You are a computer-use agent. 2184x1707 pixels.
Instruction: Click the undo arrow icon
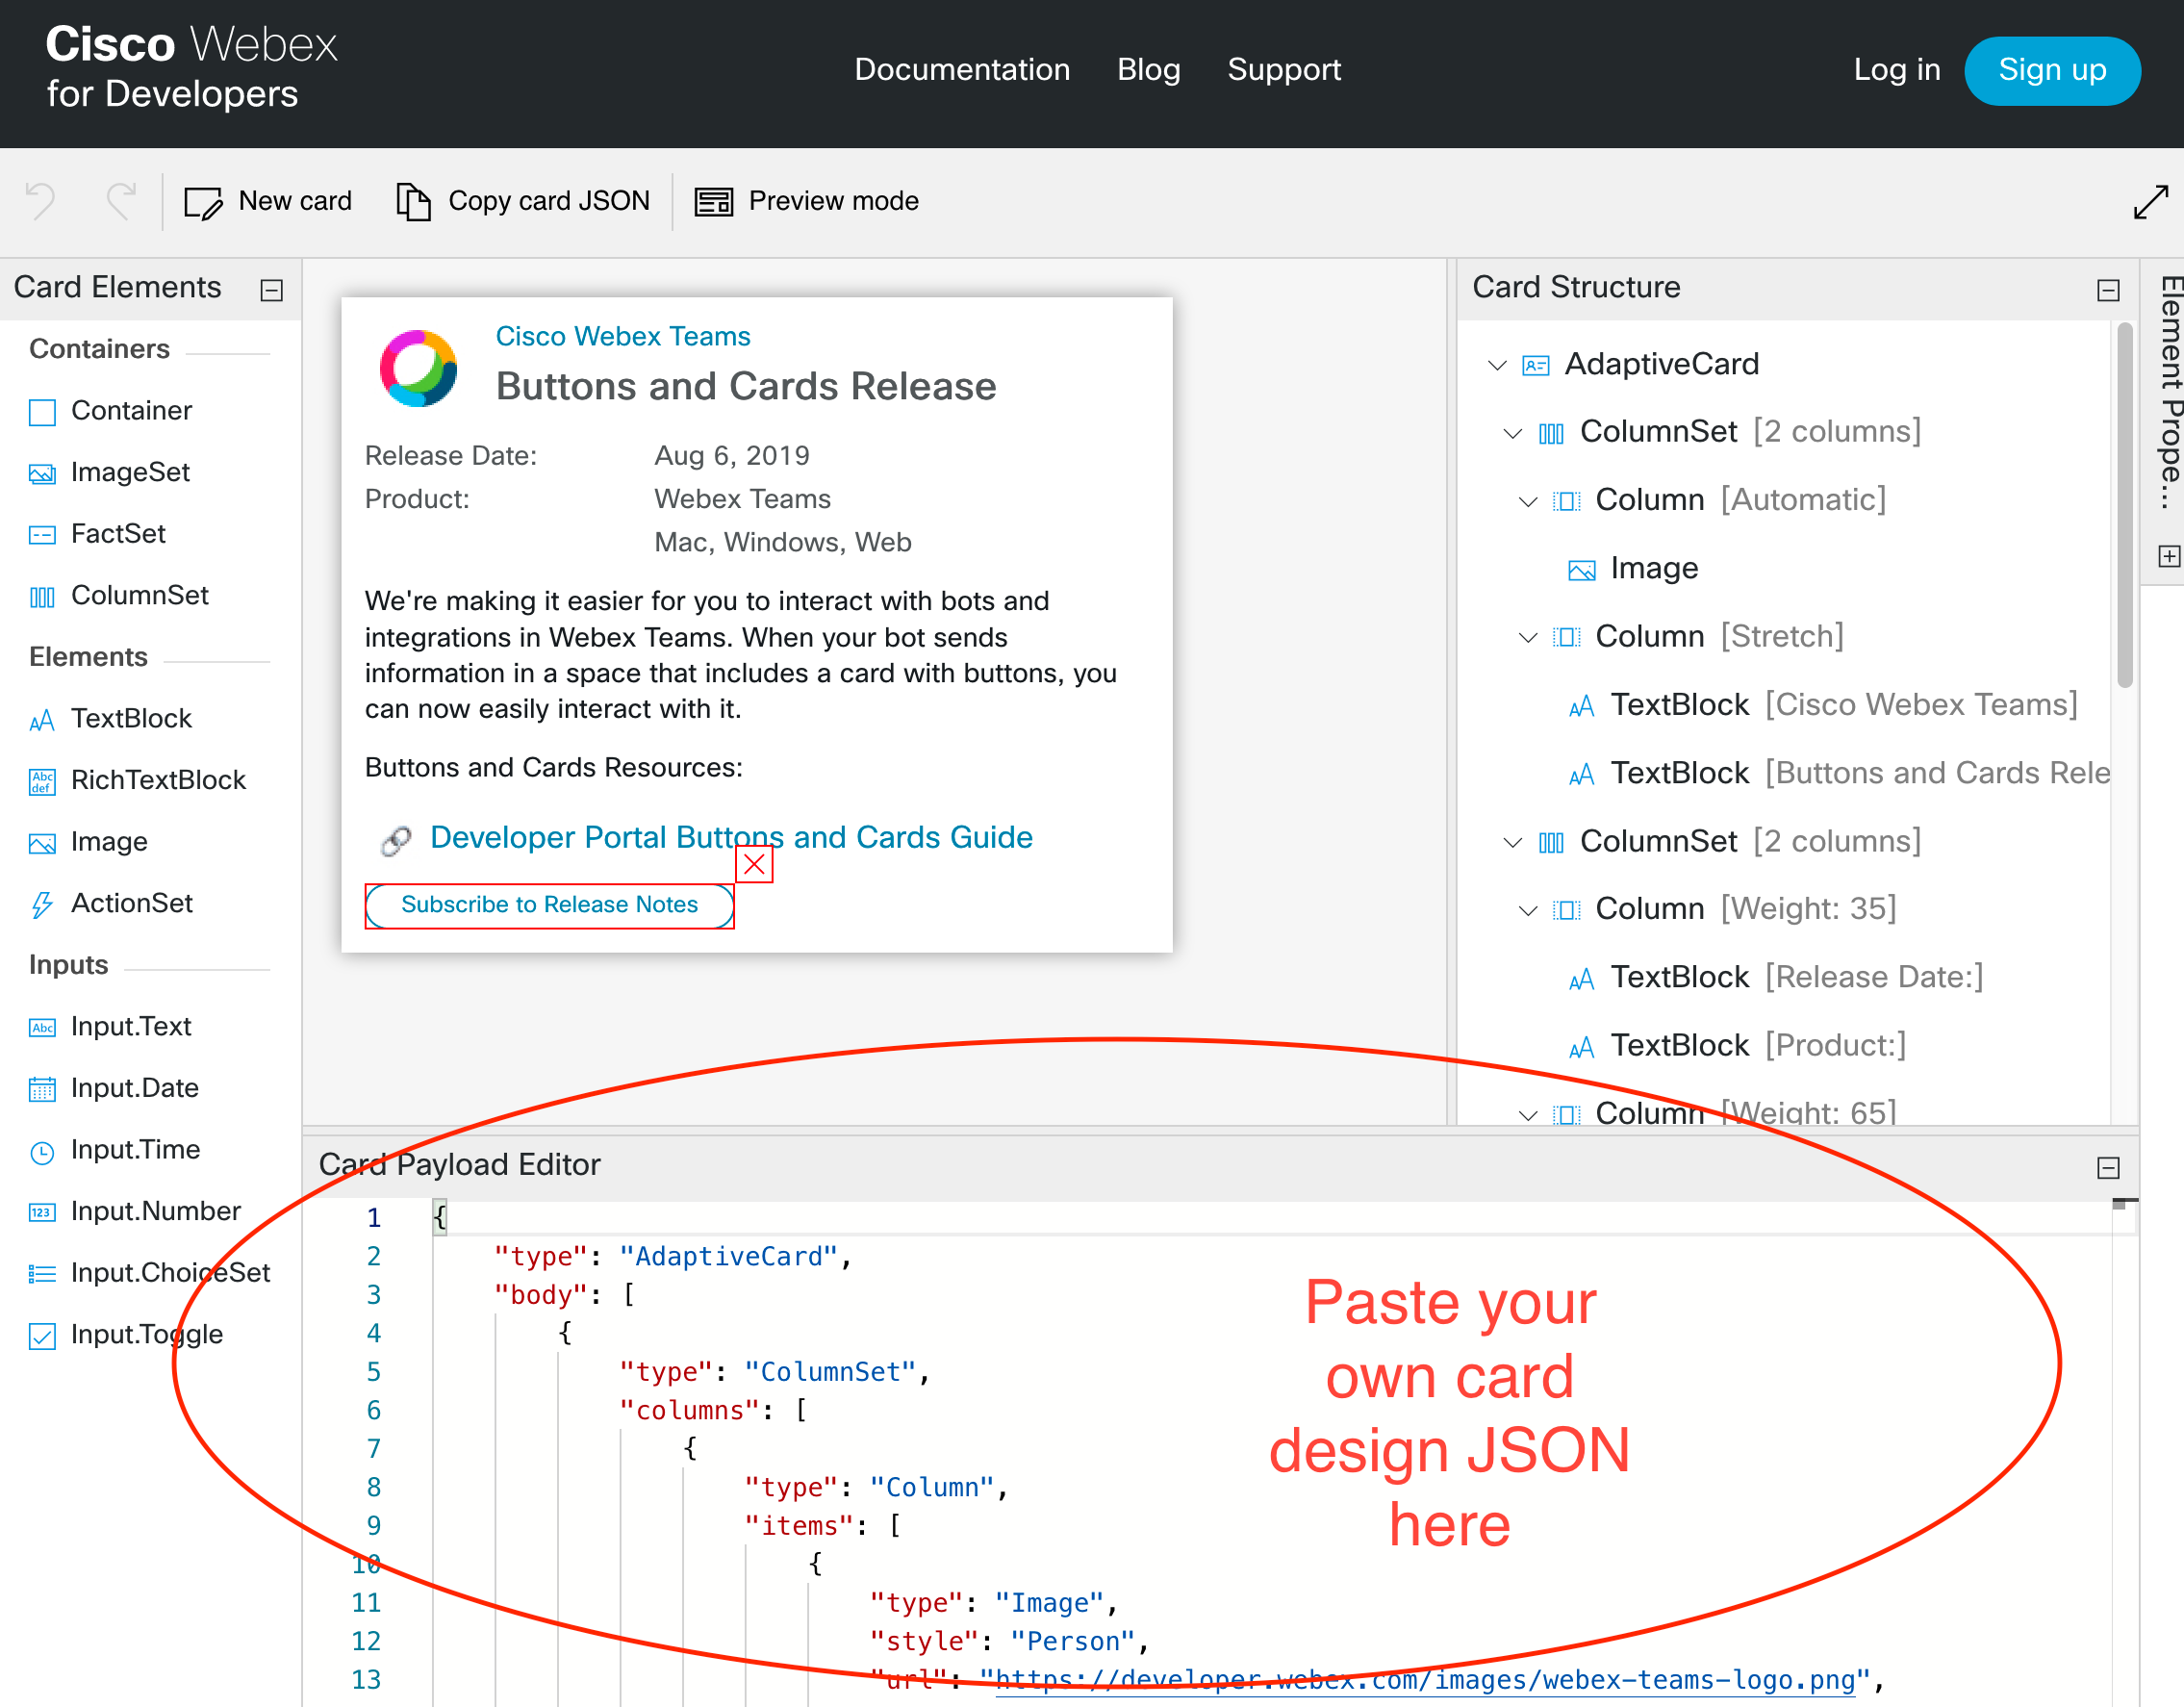(50, 200)
